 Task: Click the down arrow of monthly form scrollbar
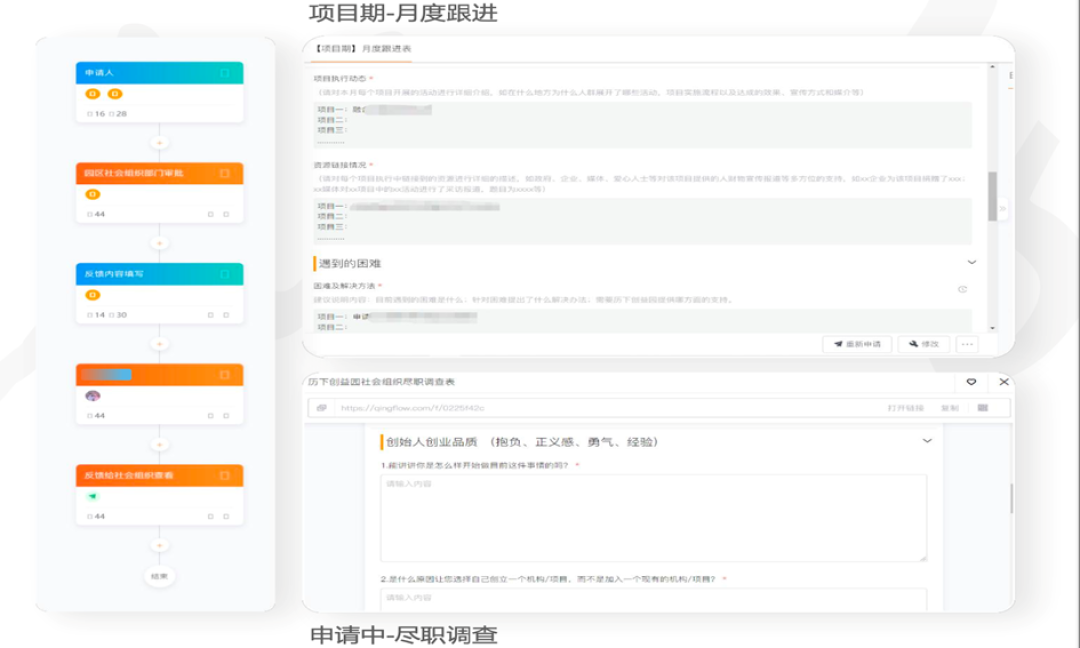tap(993, 328)
